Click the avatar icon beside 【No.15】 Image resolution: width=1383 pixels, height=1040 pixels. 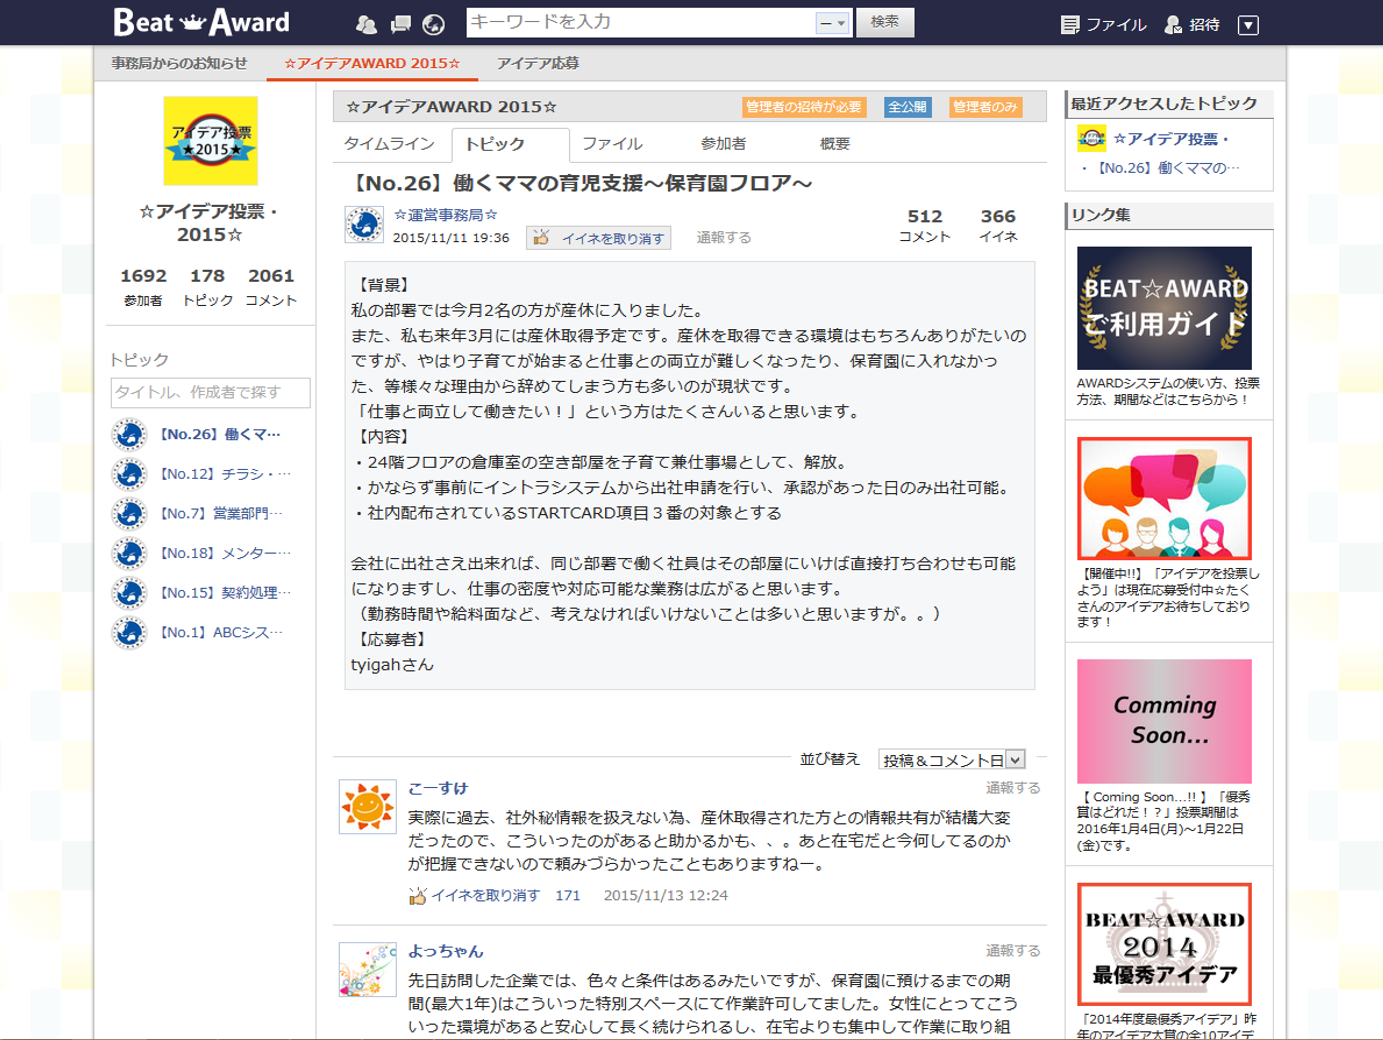click(x=129, y=593)
